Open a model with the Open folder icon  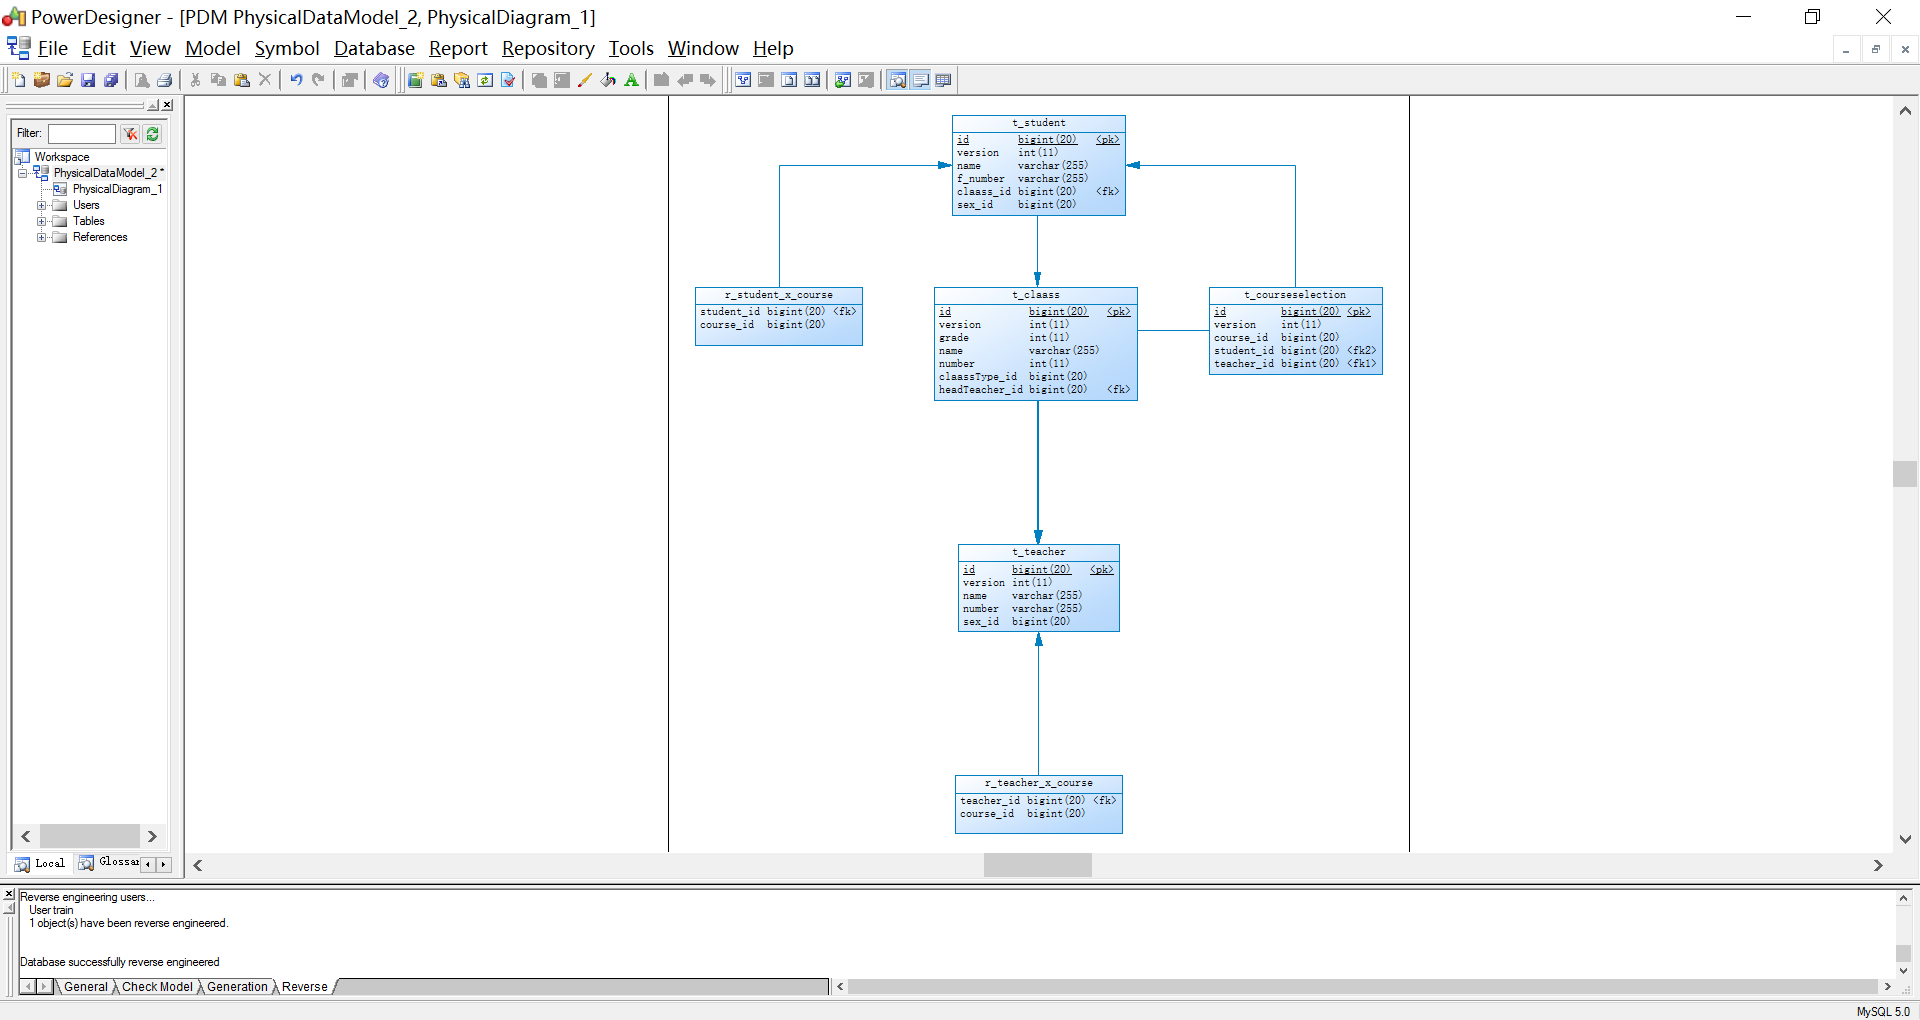click(x=65, y=80)
